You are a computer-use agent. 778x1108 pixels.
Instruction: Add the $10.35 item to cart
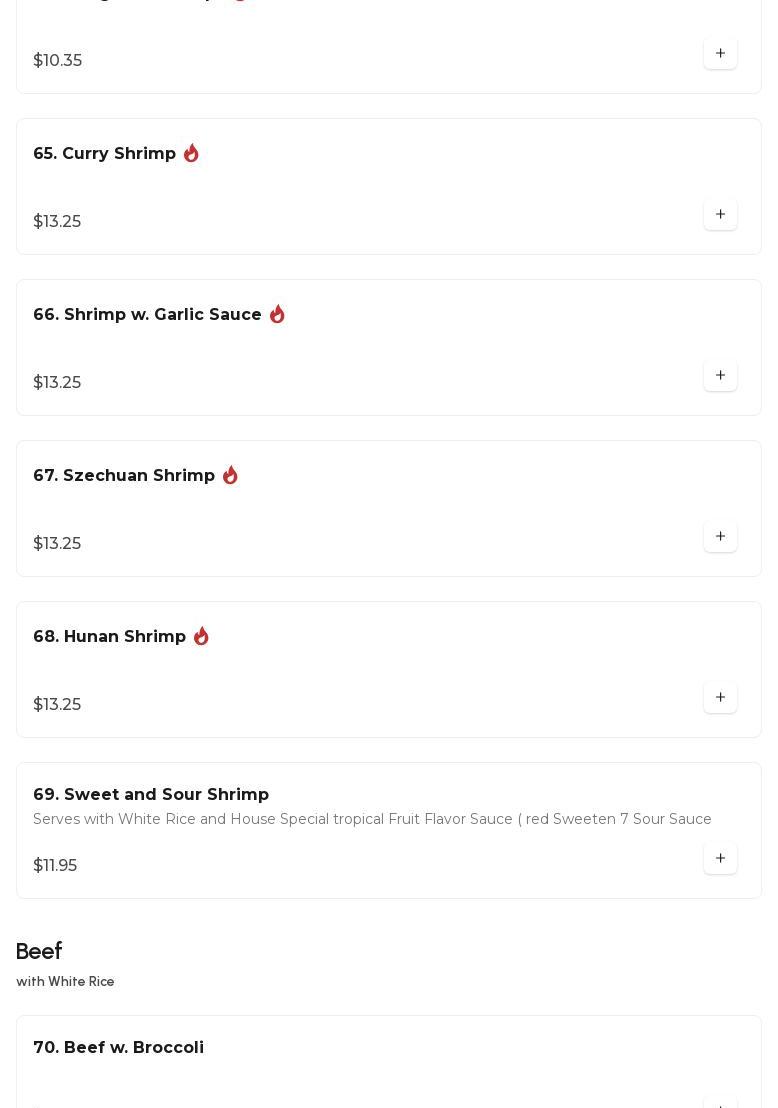point(720,54)
